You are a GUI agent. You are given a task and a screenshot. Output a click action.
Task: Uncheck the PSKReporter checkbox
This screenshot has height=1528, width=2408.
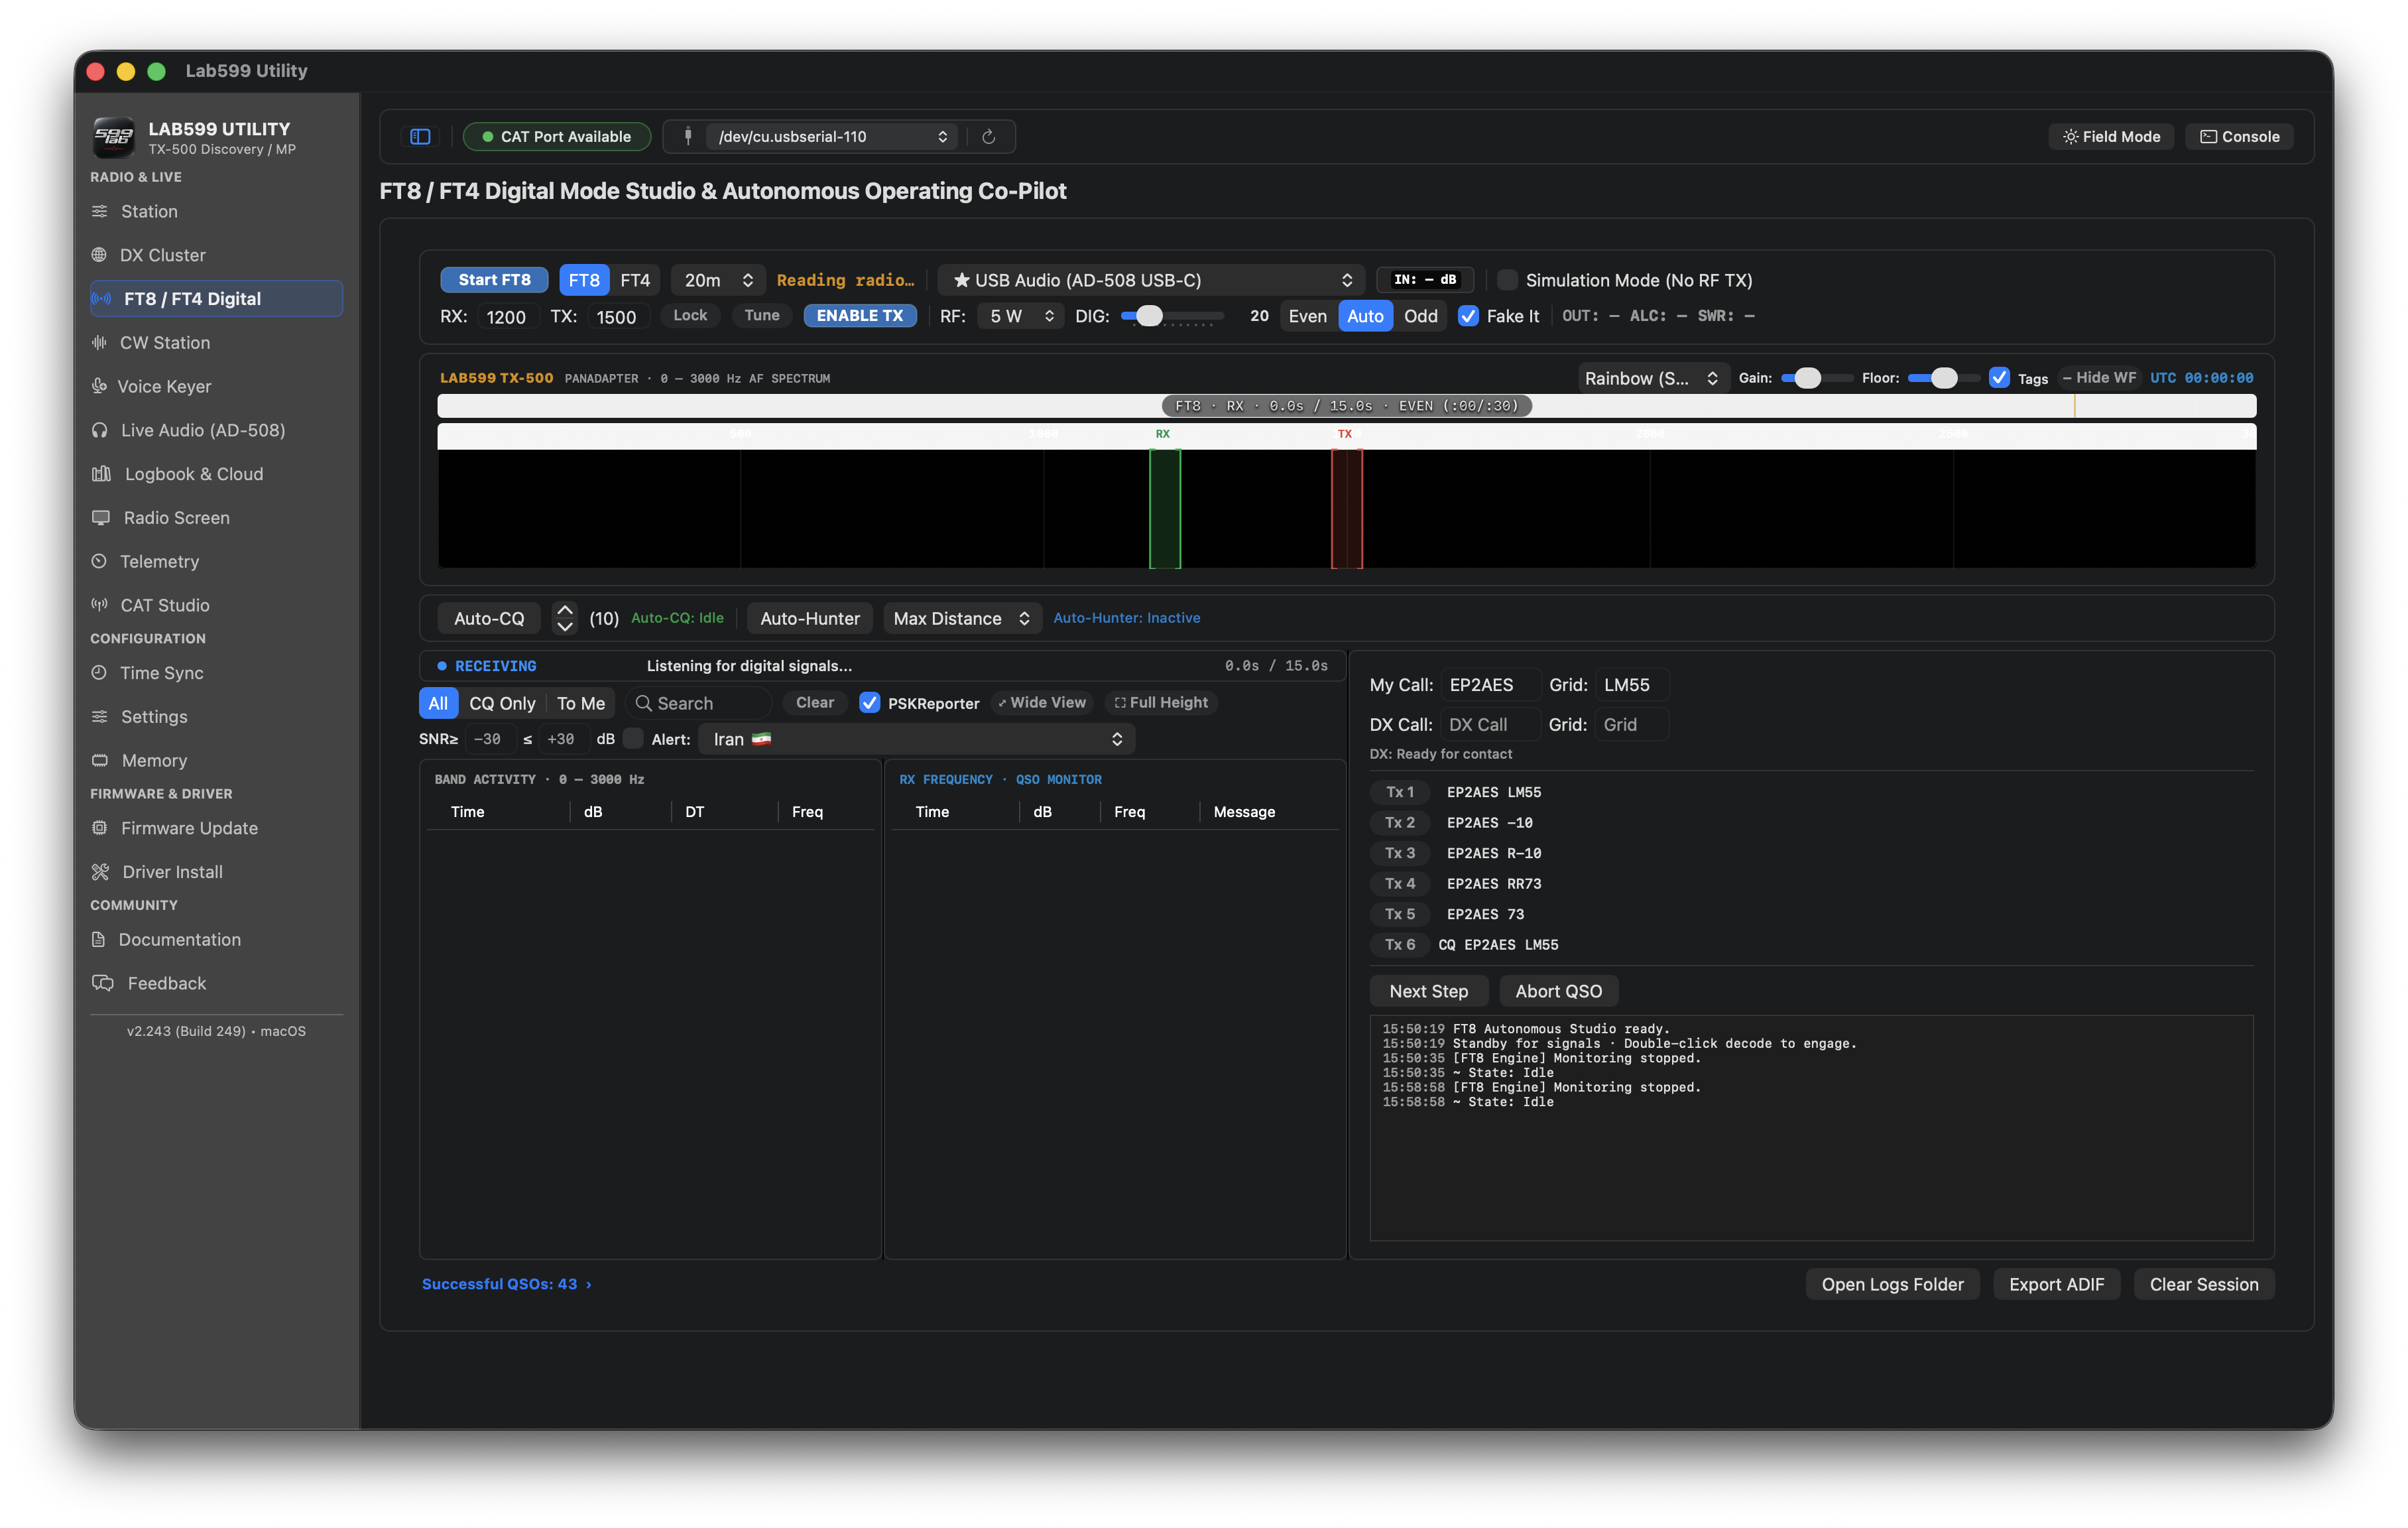pyautogui.click(x=869, y=703)
